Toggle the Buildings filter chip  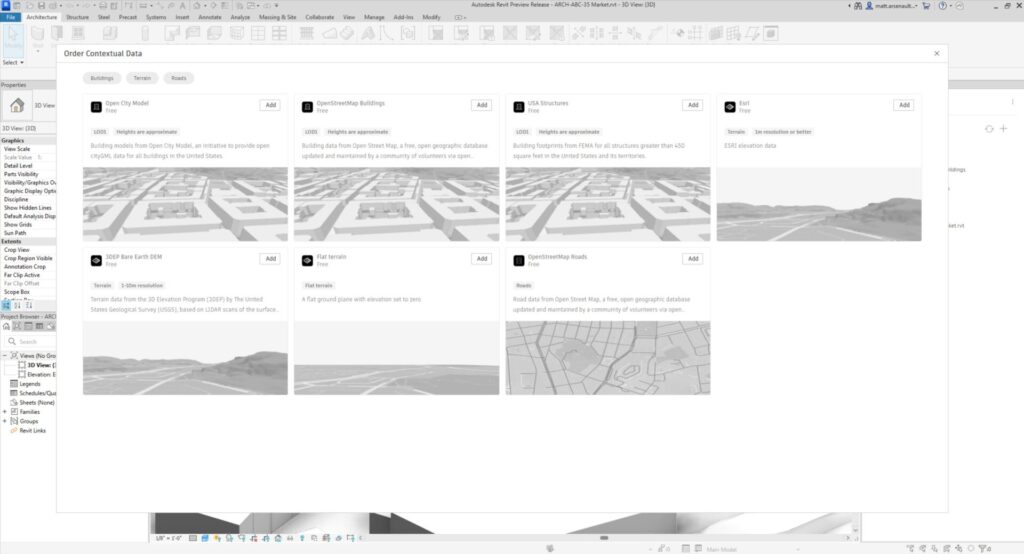102,78
